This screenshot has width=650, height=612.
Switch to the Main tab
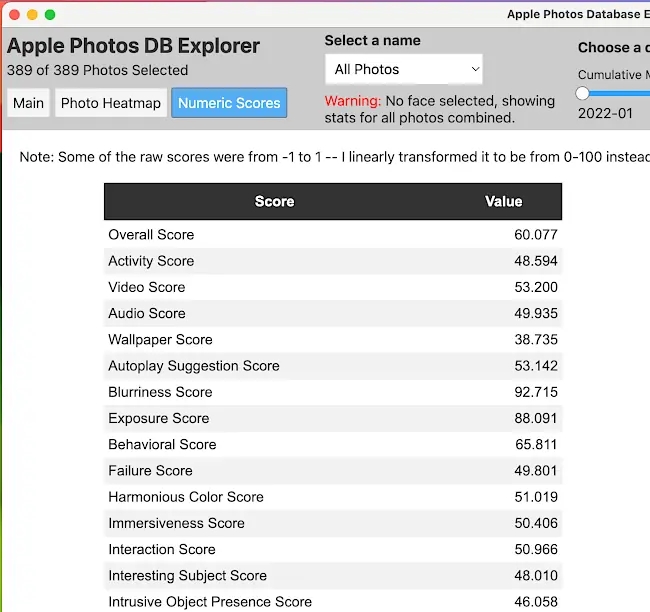pyautogui.click(x=28, y=103)
